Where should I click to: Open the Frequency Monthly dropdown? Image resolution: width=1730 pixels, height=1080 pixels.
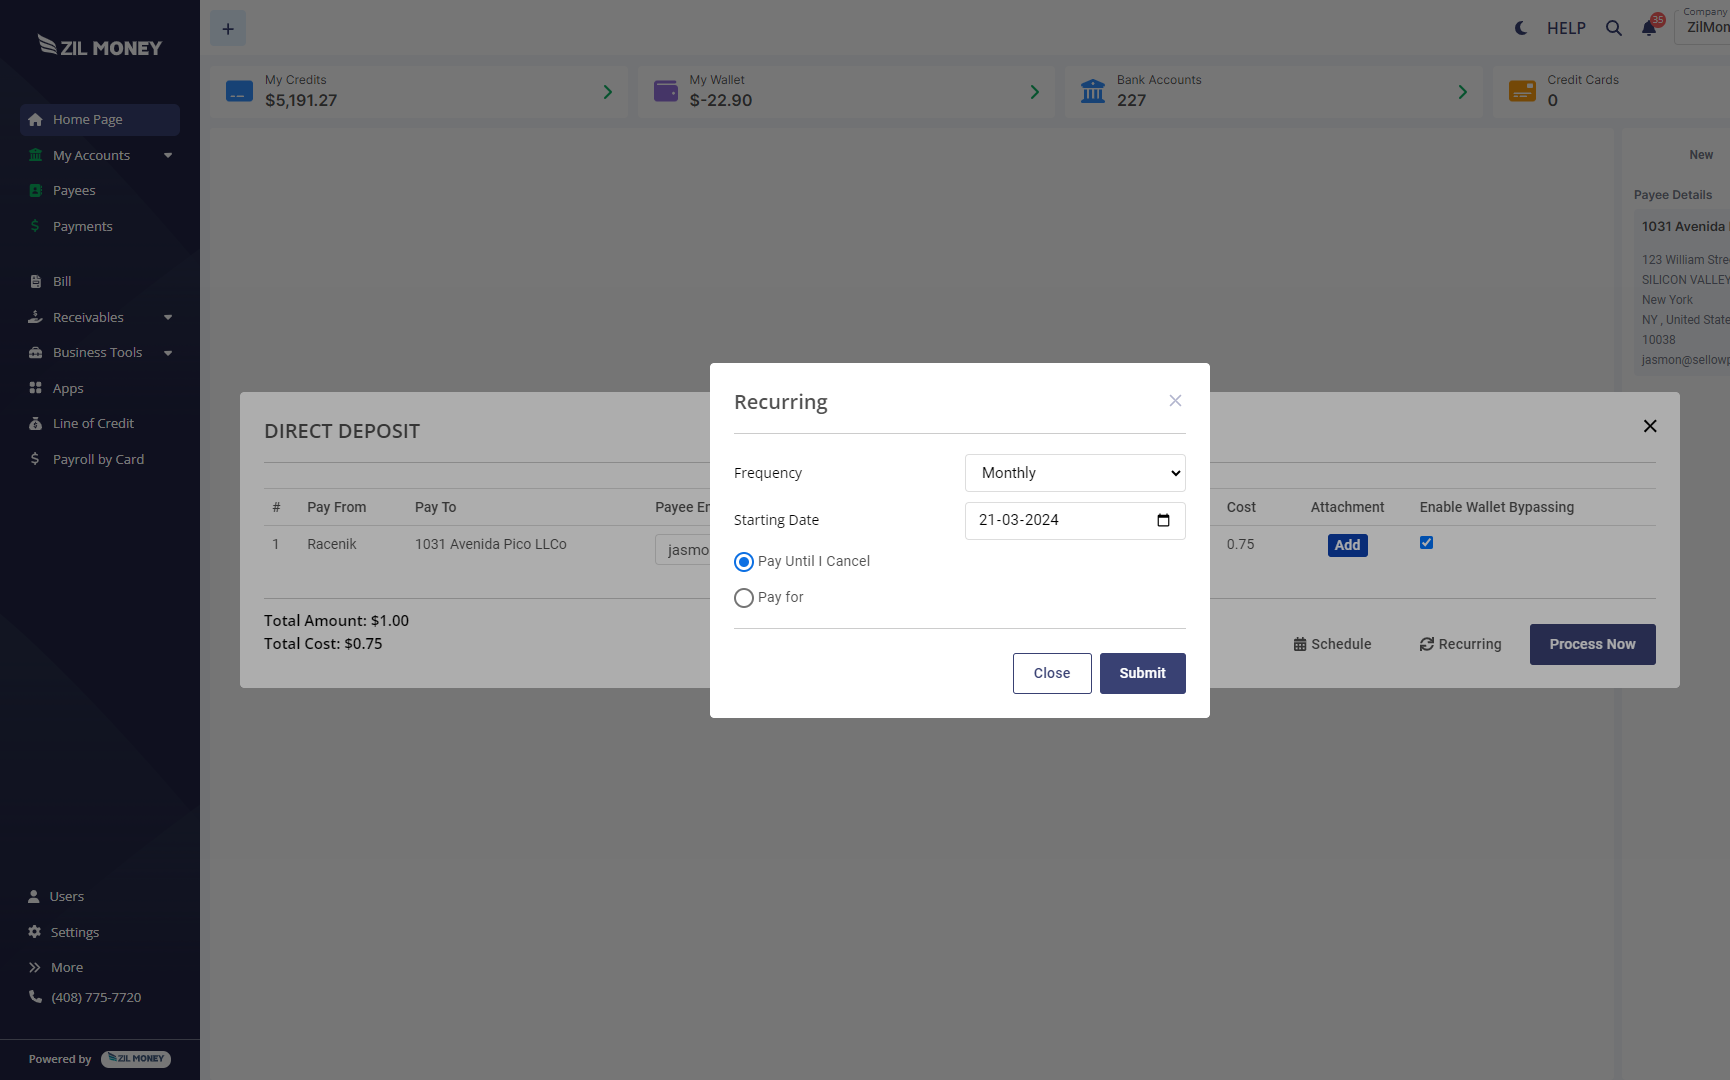(1075, 473)
